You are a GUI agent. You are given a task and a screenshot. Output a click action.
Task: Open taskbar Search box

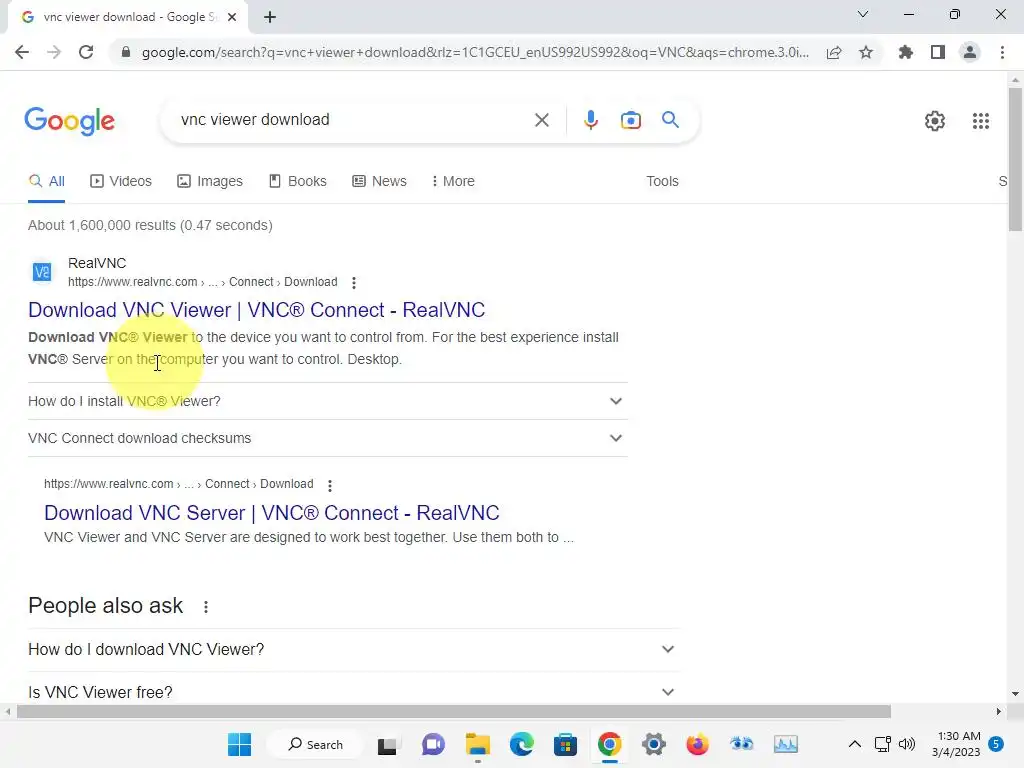click(315, 744)
